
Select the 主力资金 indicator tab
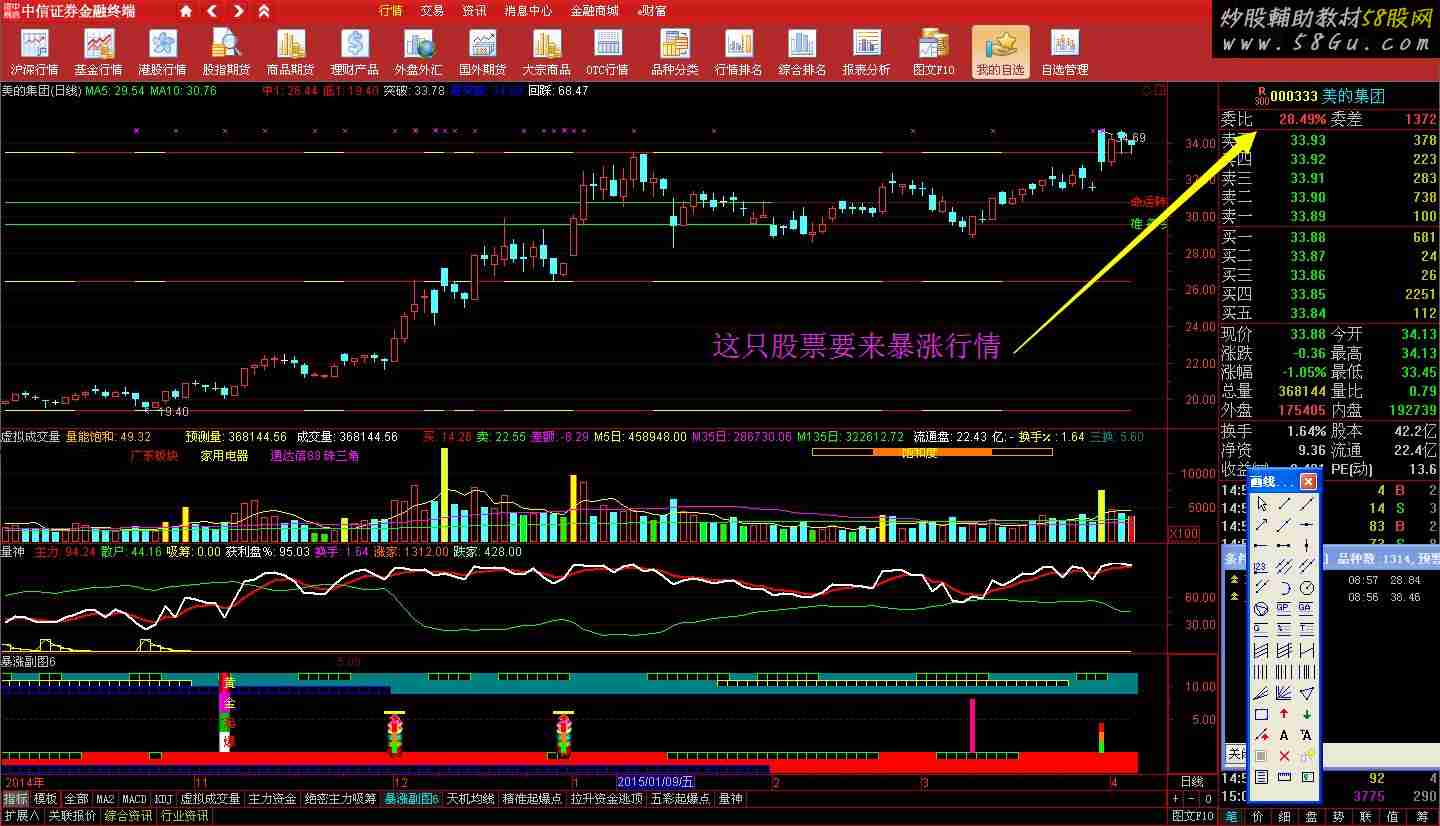(273, 799)
